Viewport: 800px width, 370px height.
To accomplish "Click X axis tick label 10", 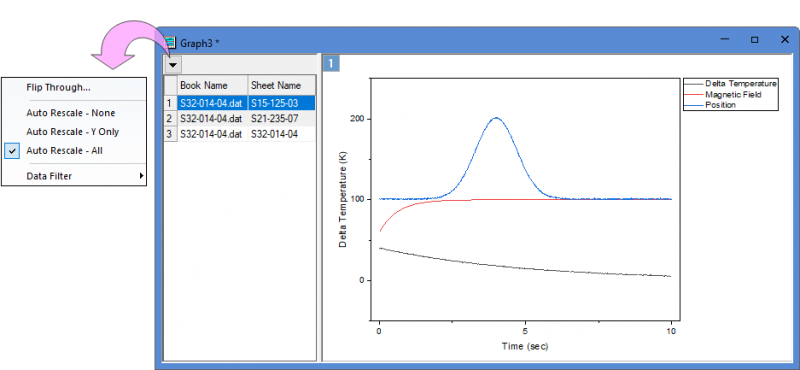I will [x=671, y=331].
